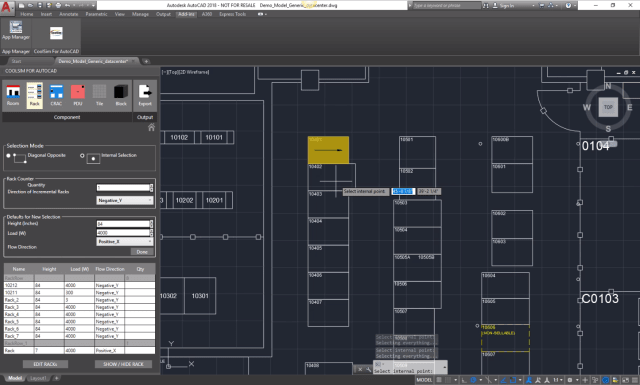The width and height of the screenshot is (640, 385).
Task: Open the object snap settings dropdown arrow
Action: (x=520, y=380)
